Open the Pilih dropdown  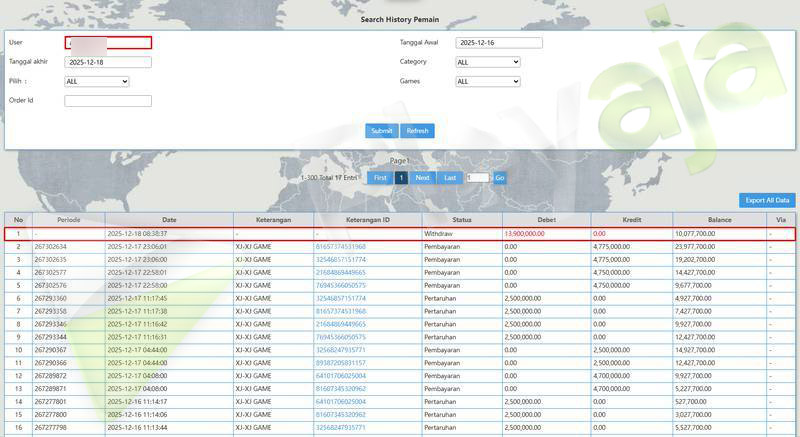coord(96,82)
